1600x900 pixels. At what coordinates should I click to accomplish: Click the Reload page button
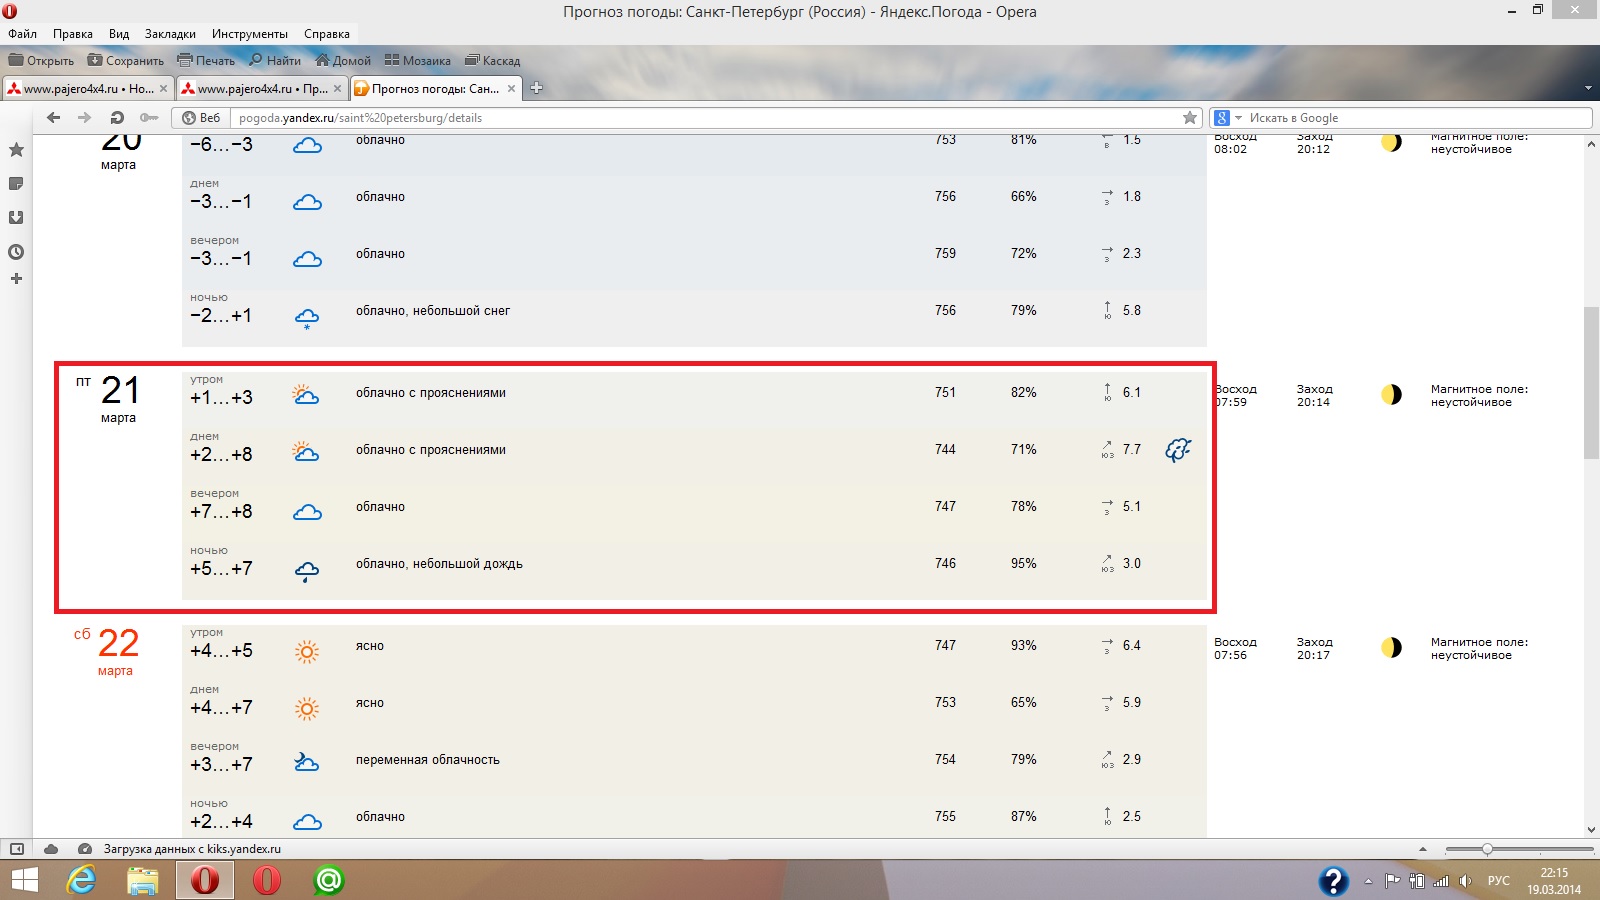coord(117,117)
